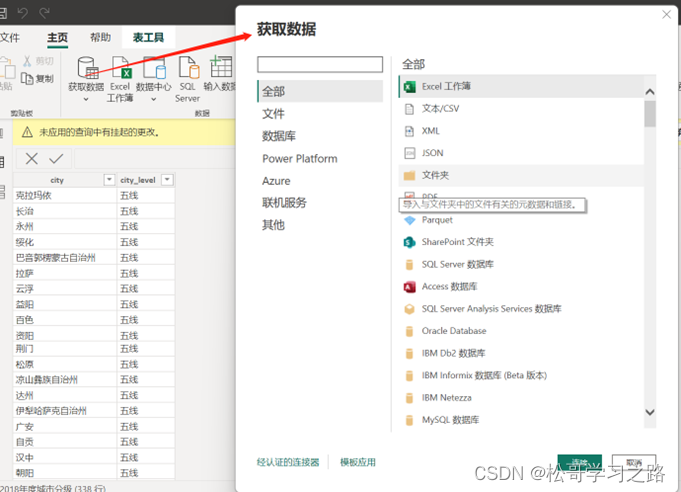Select the 伊犁哈萨克自治州 cell
This screenshot has width=681, height=492.
coord(65,410)
